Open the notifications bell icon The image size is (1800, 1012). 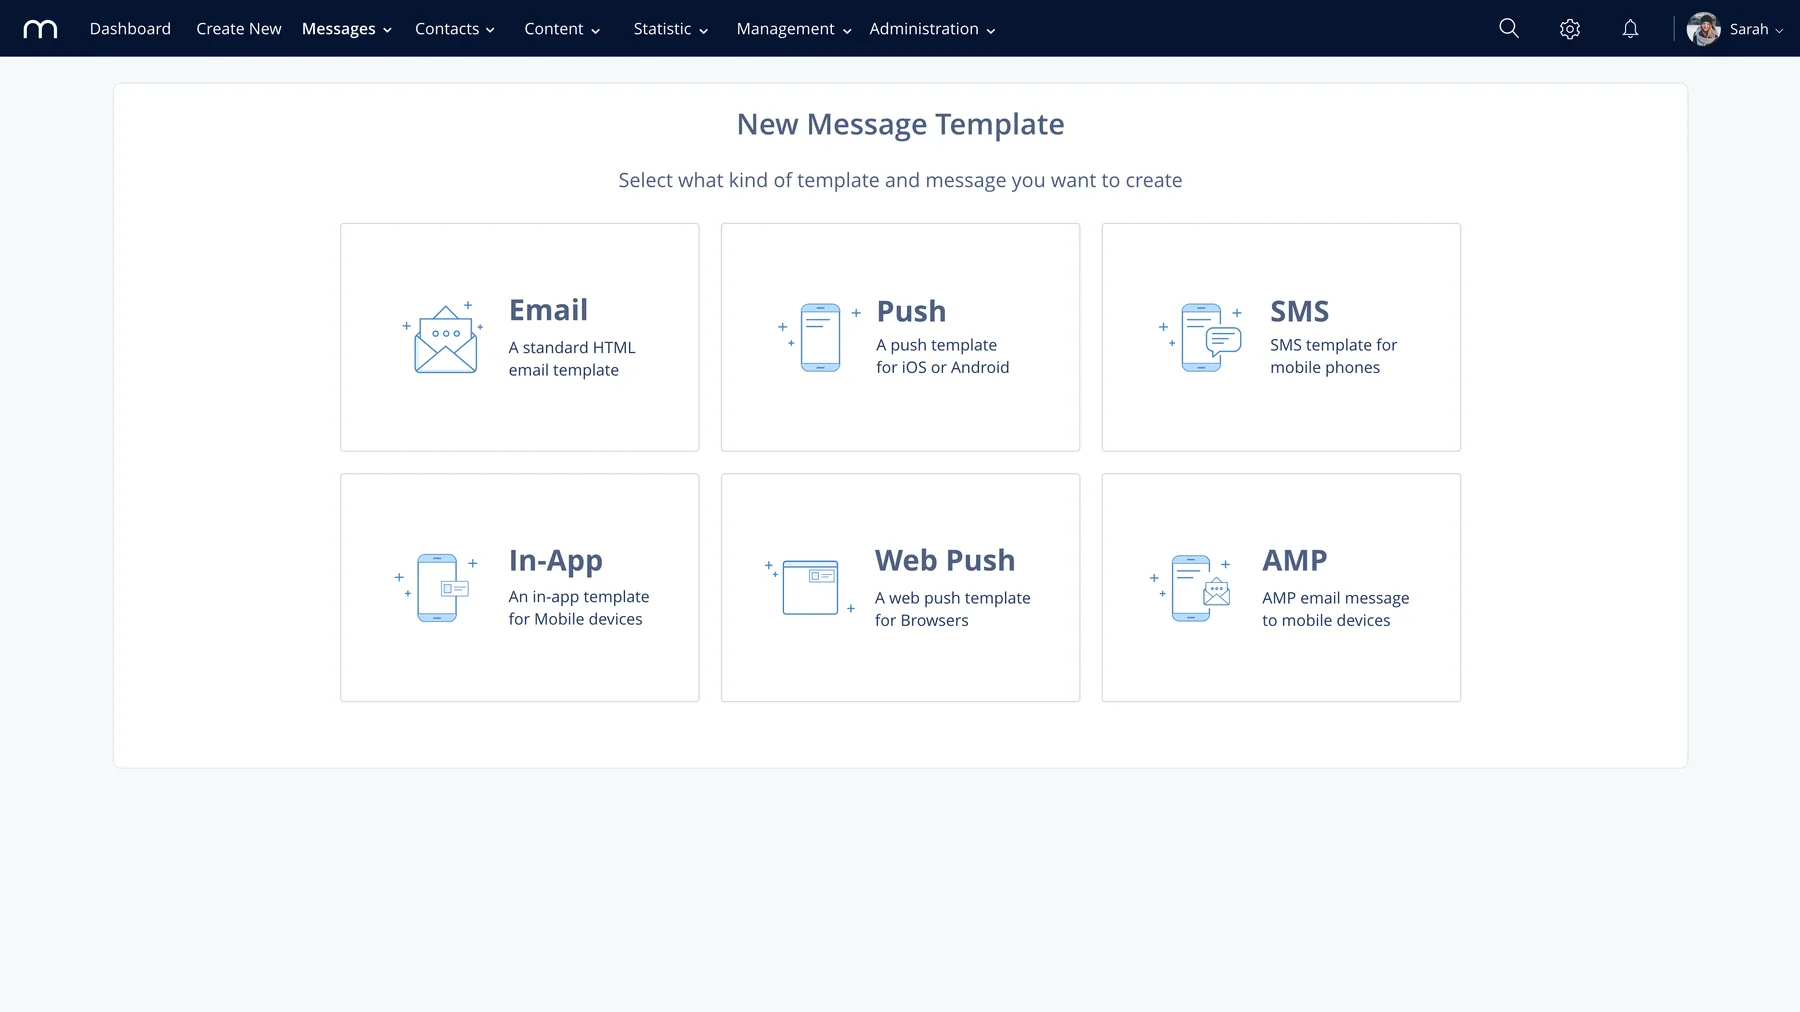pos(1630,29)
